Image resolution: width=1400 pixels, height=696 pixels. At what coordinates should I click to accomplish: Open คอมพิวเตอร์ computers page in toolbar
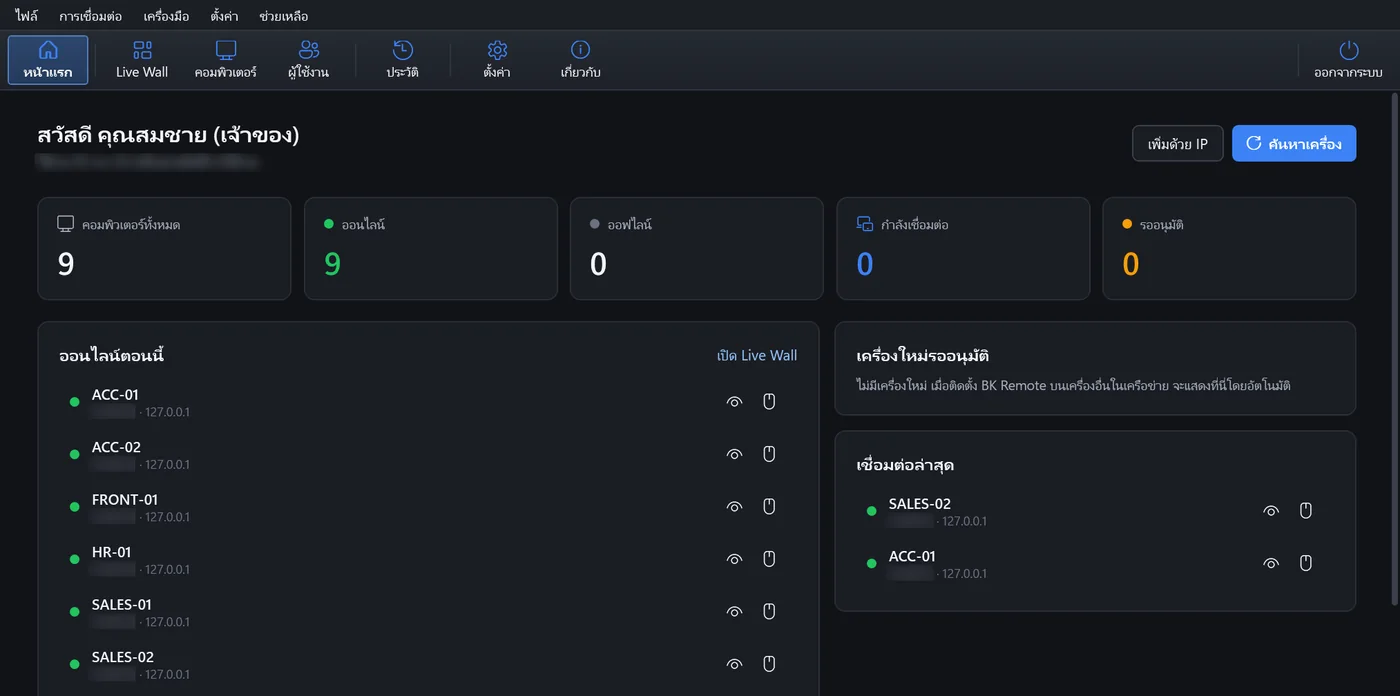point(226,60)
